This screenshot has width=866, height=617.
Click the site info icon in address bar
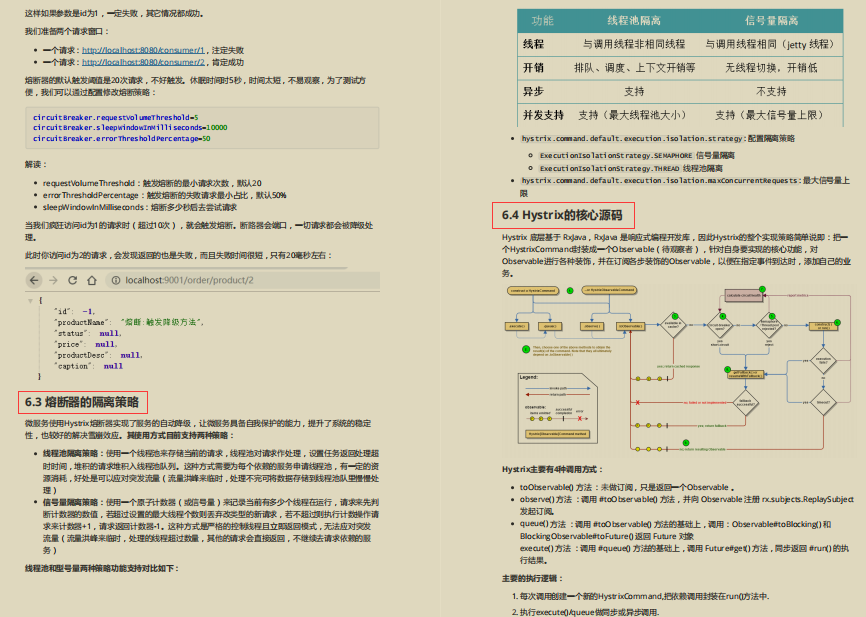pos(115,280)
